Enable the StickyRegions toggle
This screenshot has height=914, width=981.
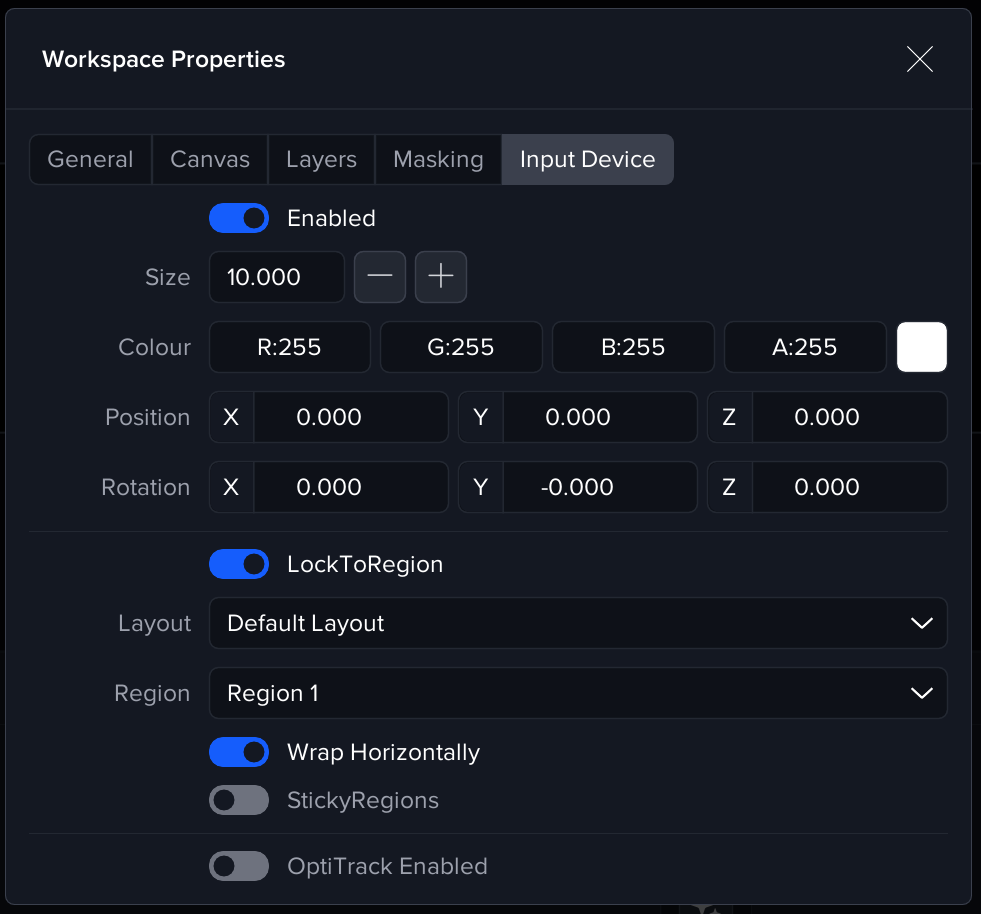tap(239, 800)
